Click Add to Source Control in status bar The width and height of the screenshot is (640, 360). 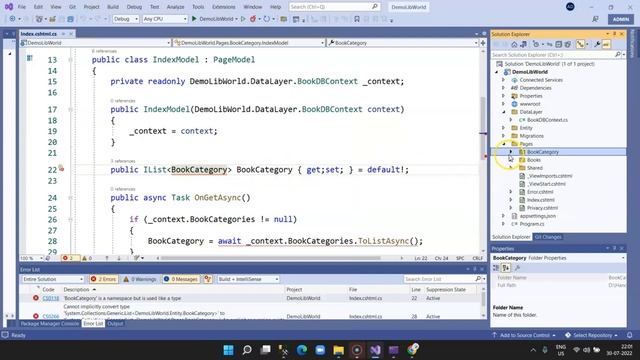[x=524, y=335]
